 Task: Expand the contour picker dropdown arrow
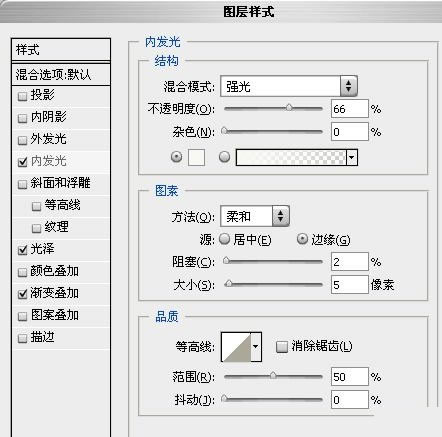[x=256, y=347]
